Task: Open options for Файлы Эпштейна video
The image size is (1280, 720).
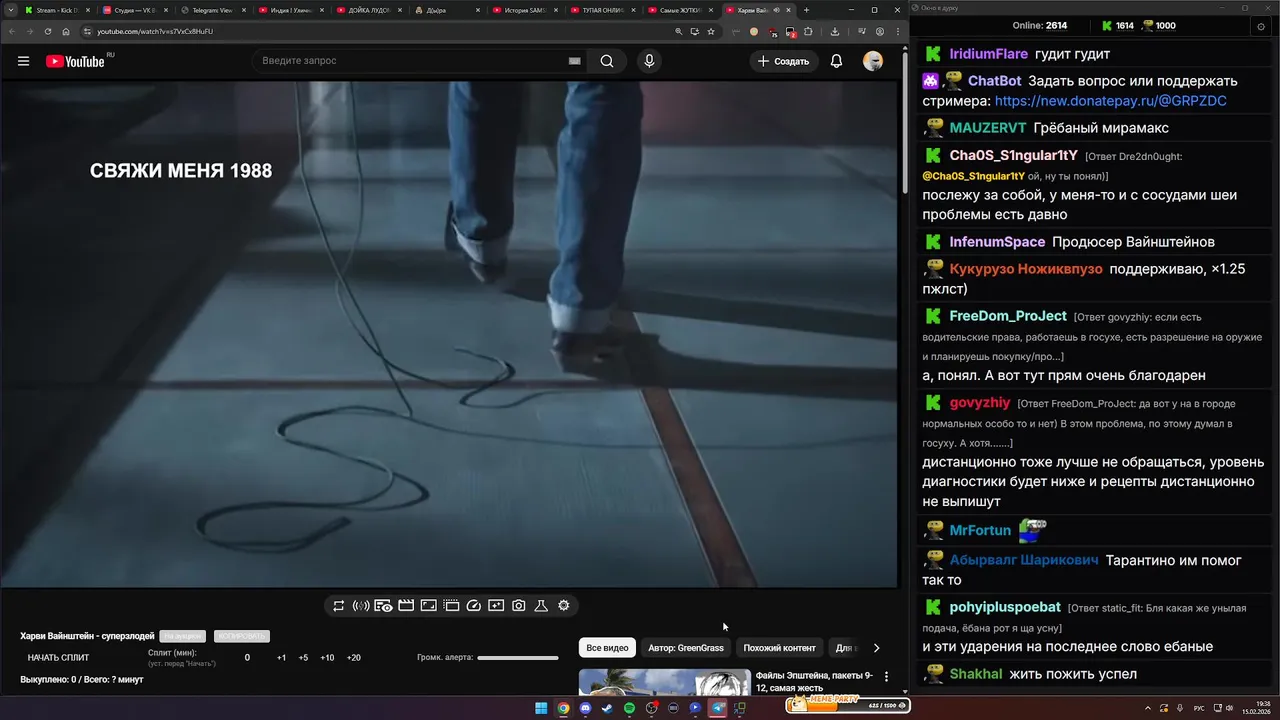Action: 886,677
